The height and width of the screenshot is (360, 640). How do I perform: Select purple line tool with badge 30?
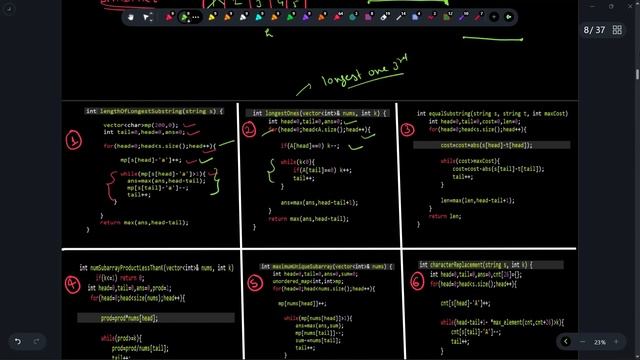pos(462,17)
